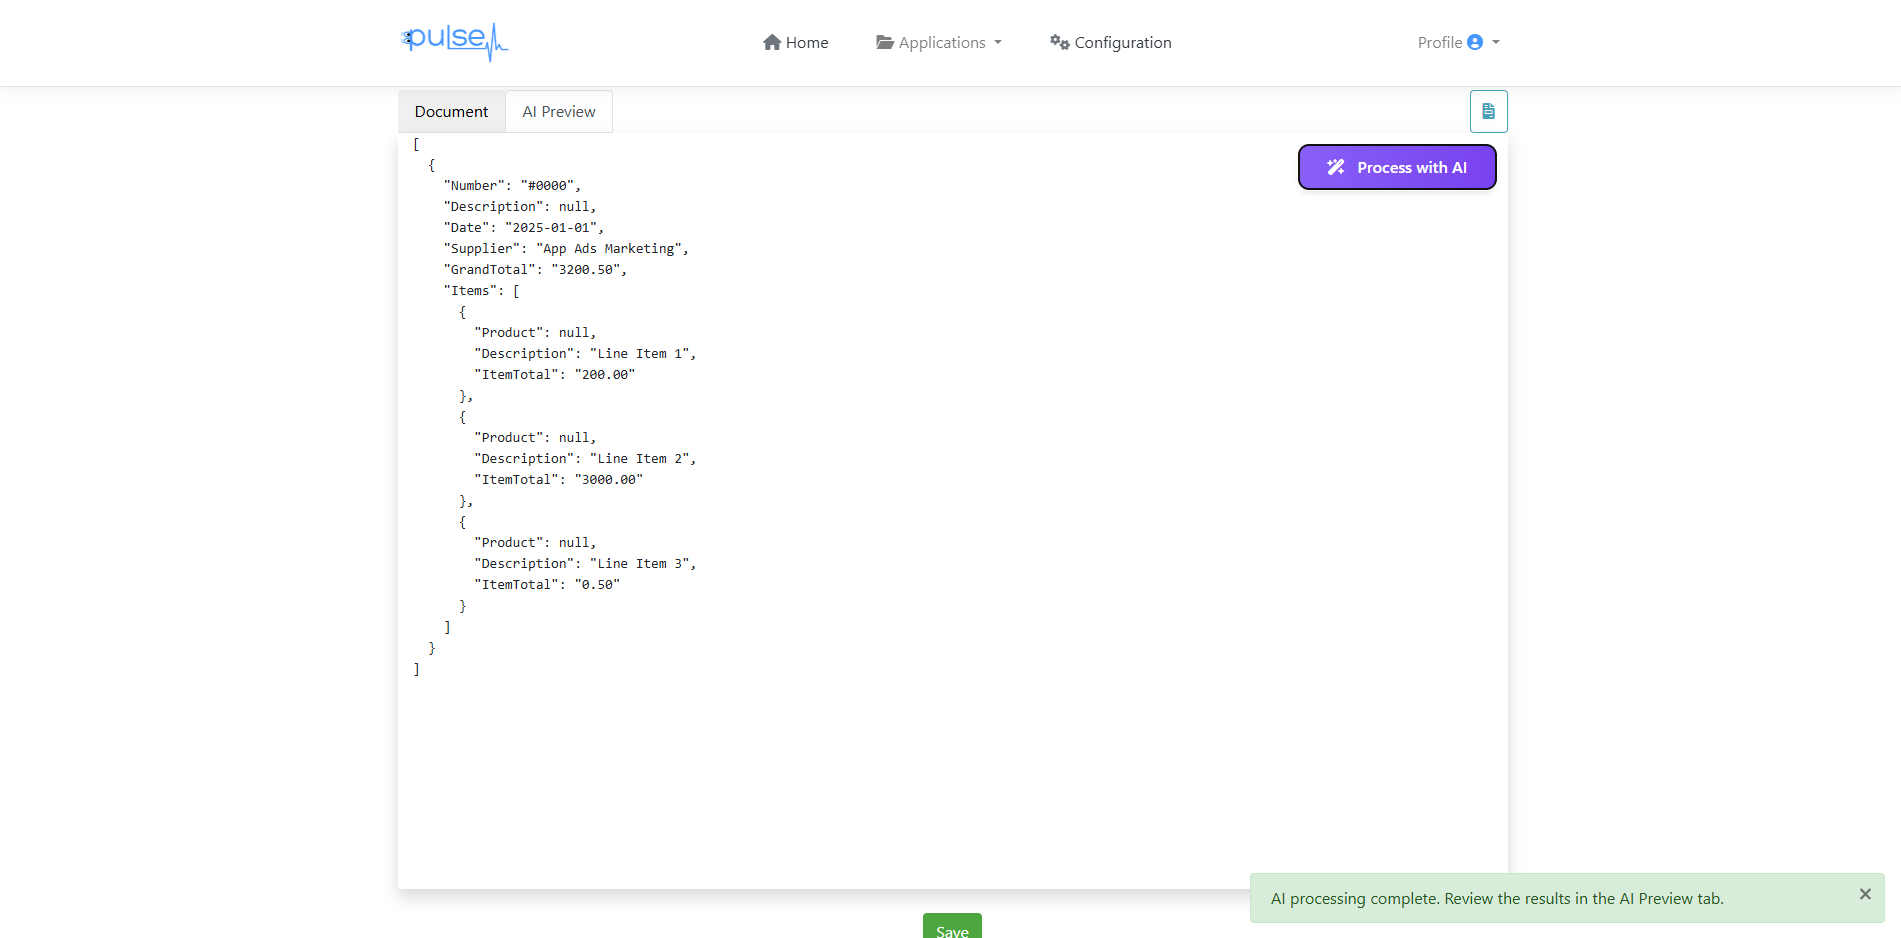Open the document viewer icon near AI Preview tab
Viewport: 1901px width, 938px height.
pyautogui.click(x=1488, y=111)
